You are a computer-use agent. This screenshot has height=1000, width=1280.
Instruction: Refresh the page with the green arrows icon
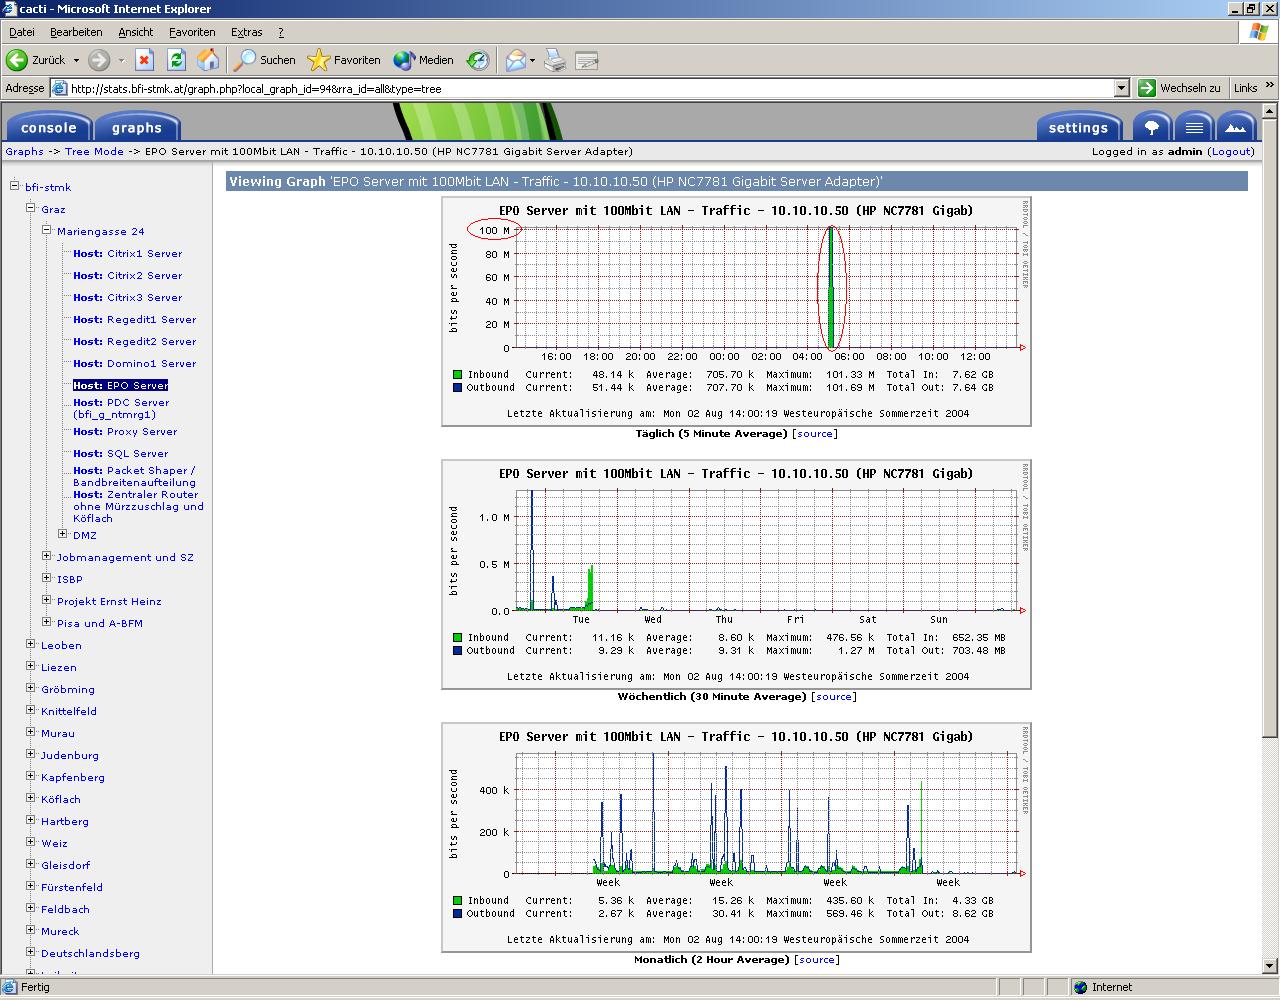pos(176,60)
